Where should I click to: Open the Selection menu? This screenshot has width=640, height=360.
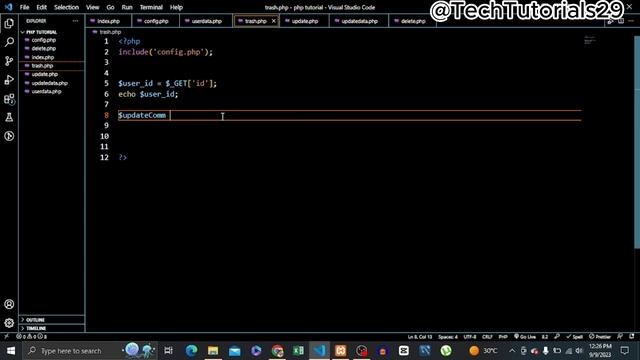[66, 7]
